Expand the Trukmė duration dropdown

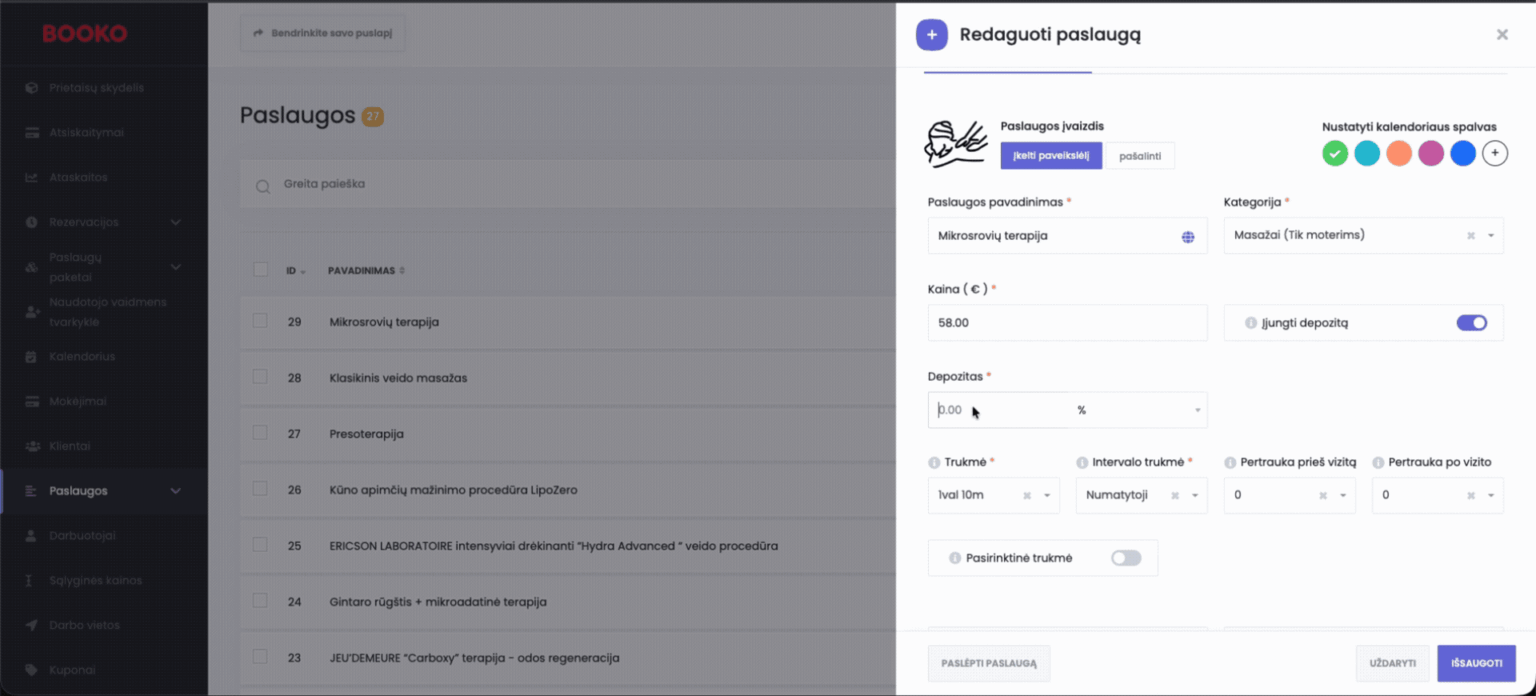point(1047,496)
